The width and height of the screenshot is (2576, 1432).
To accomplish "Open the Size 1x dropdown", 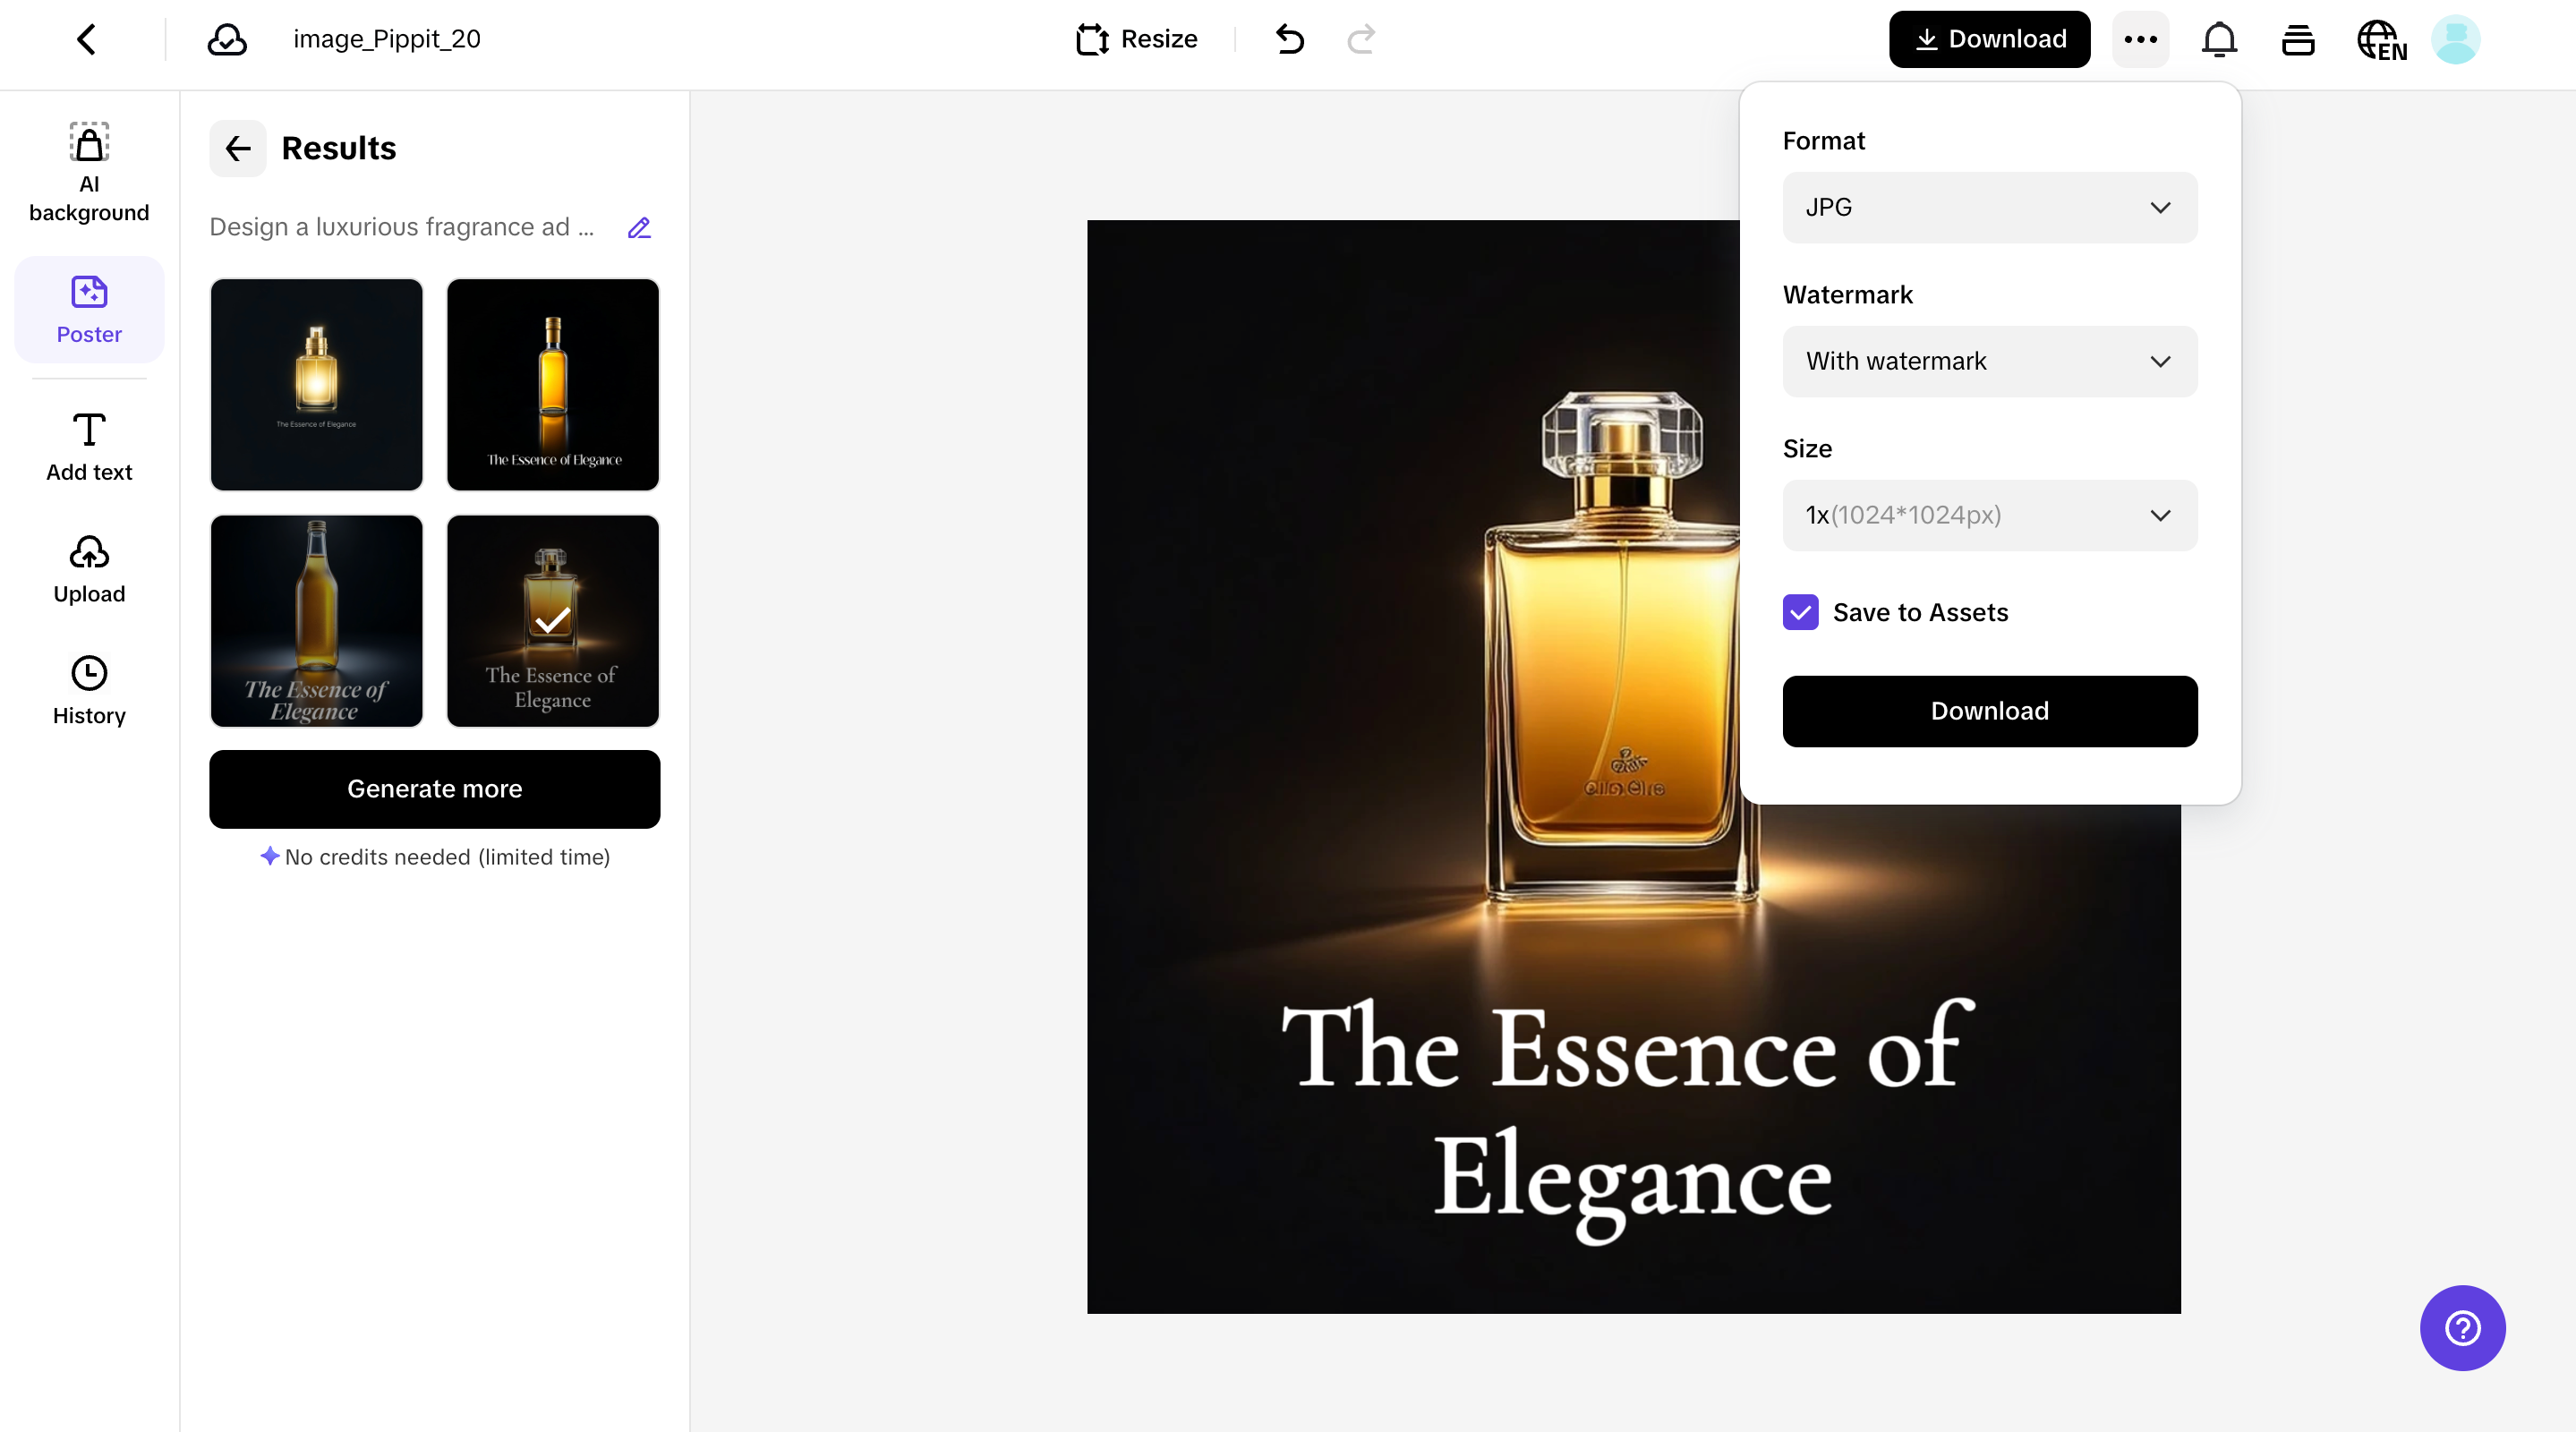I will 1989,515.
